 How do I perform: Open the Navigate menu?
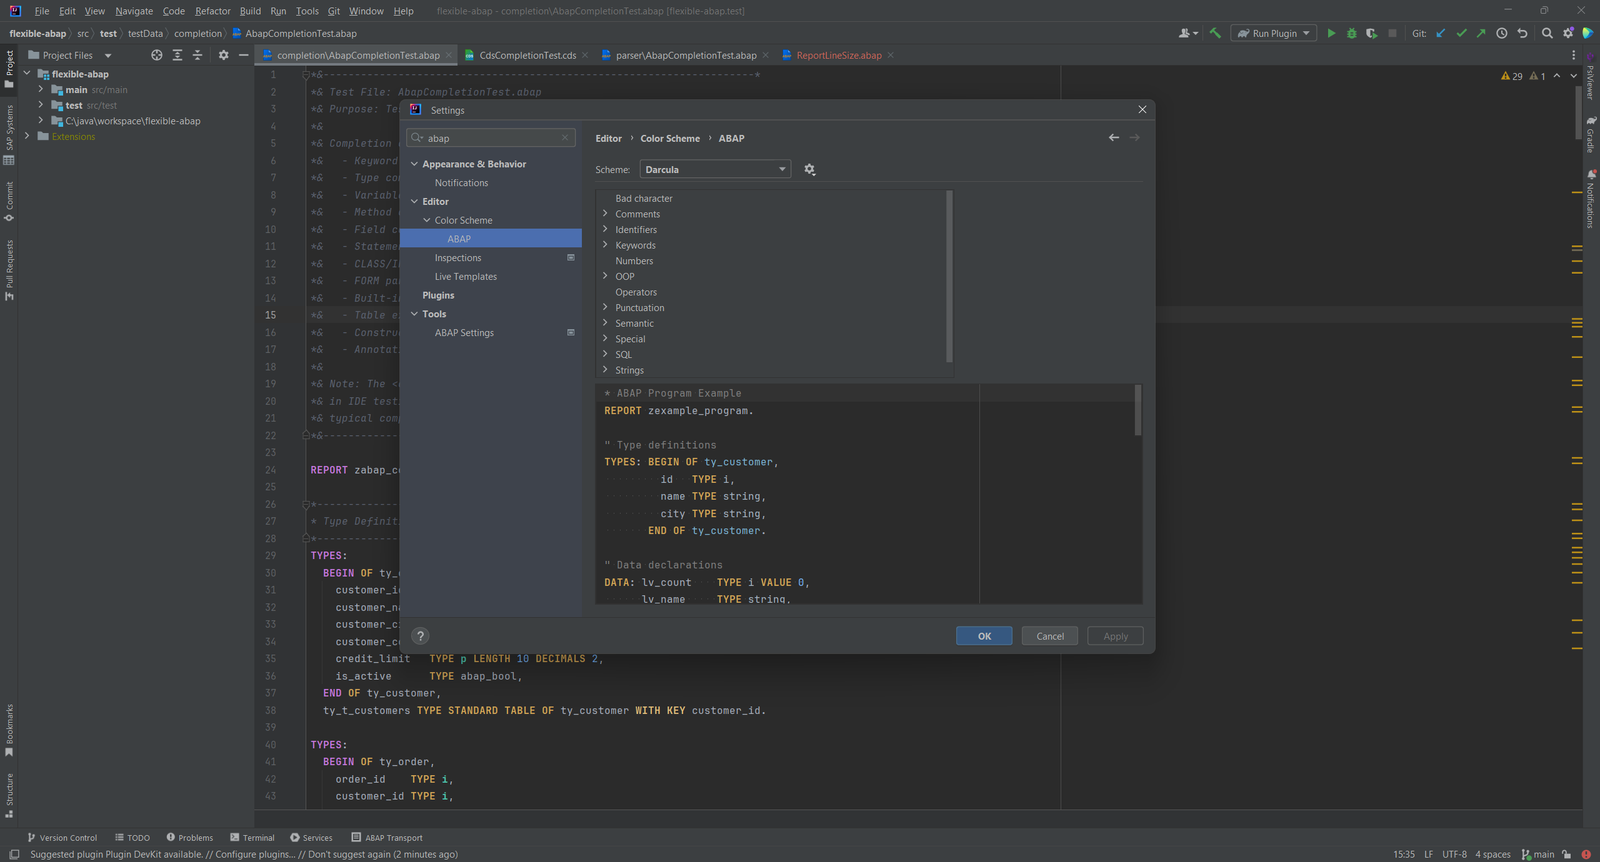pos(134,11)
